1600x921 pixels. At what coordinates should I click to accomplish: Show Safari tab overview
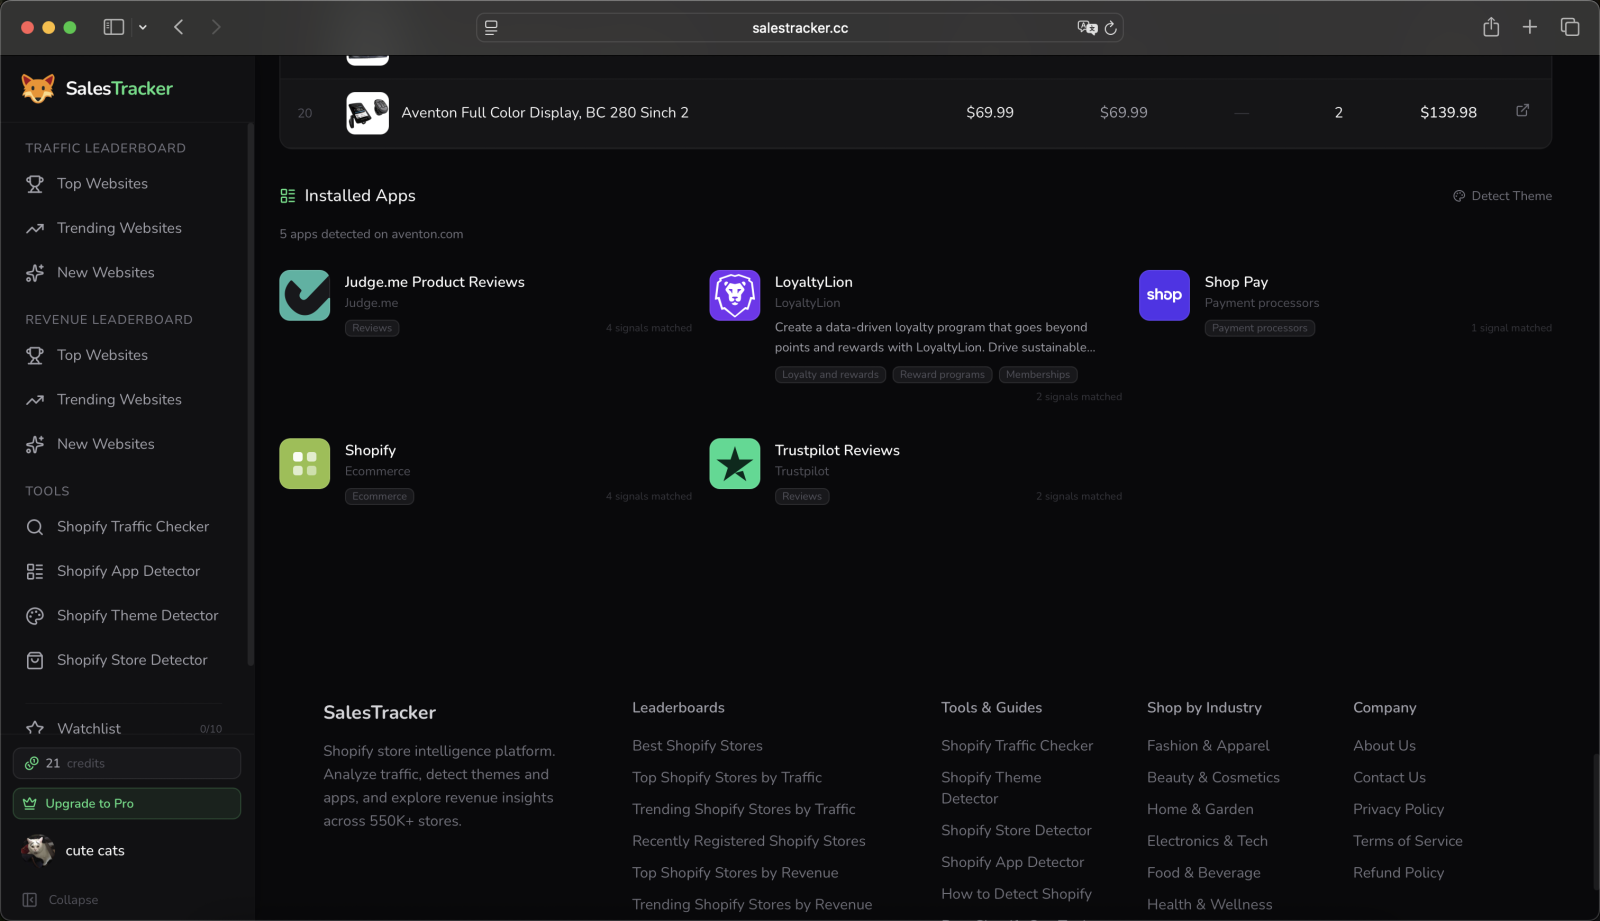coord(1570,27)
